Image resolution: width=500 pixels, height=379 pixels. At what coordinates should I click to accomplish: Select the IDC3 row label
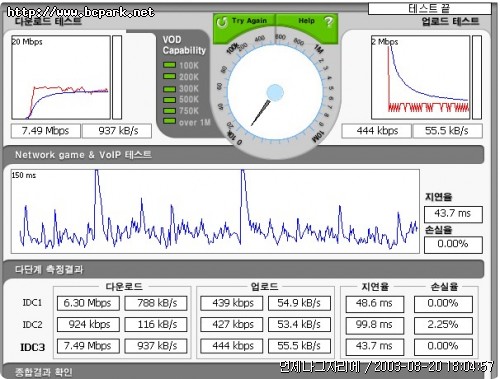point(33,347)
